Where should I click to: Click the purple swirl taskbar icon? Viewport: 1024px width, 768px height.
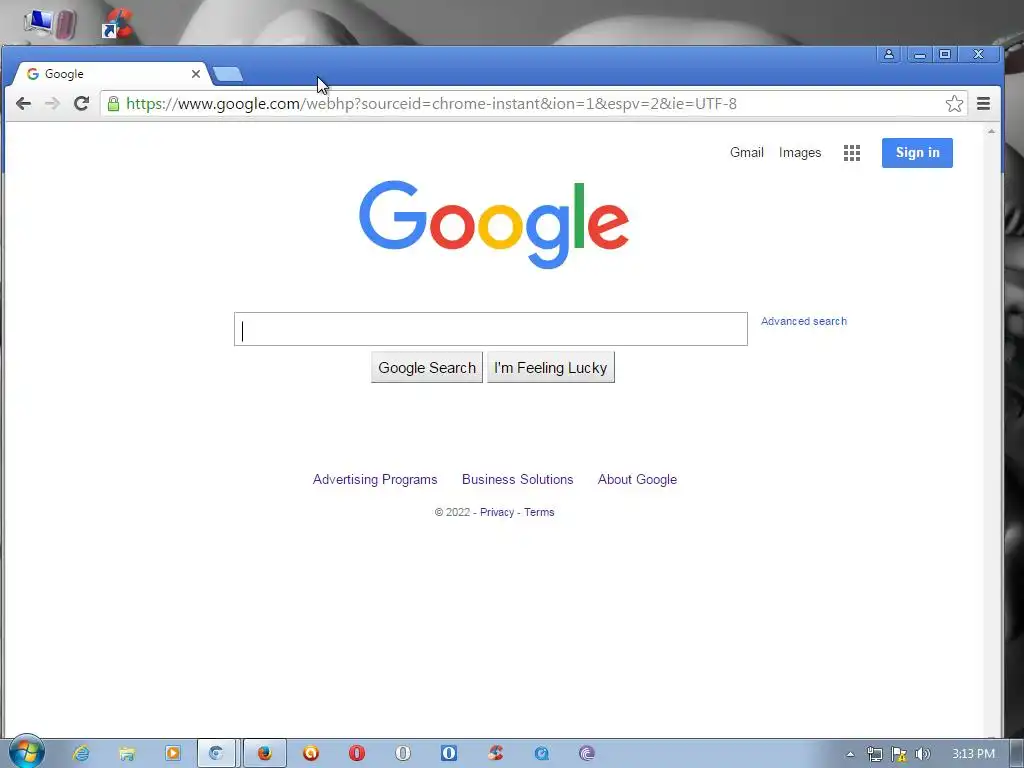pos(587,754)
